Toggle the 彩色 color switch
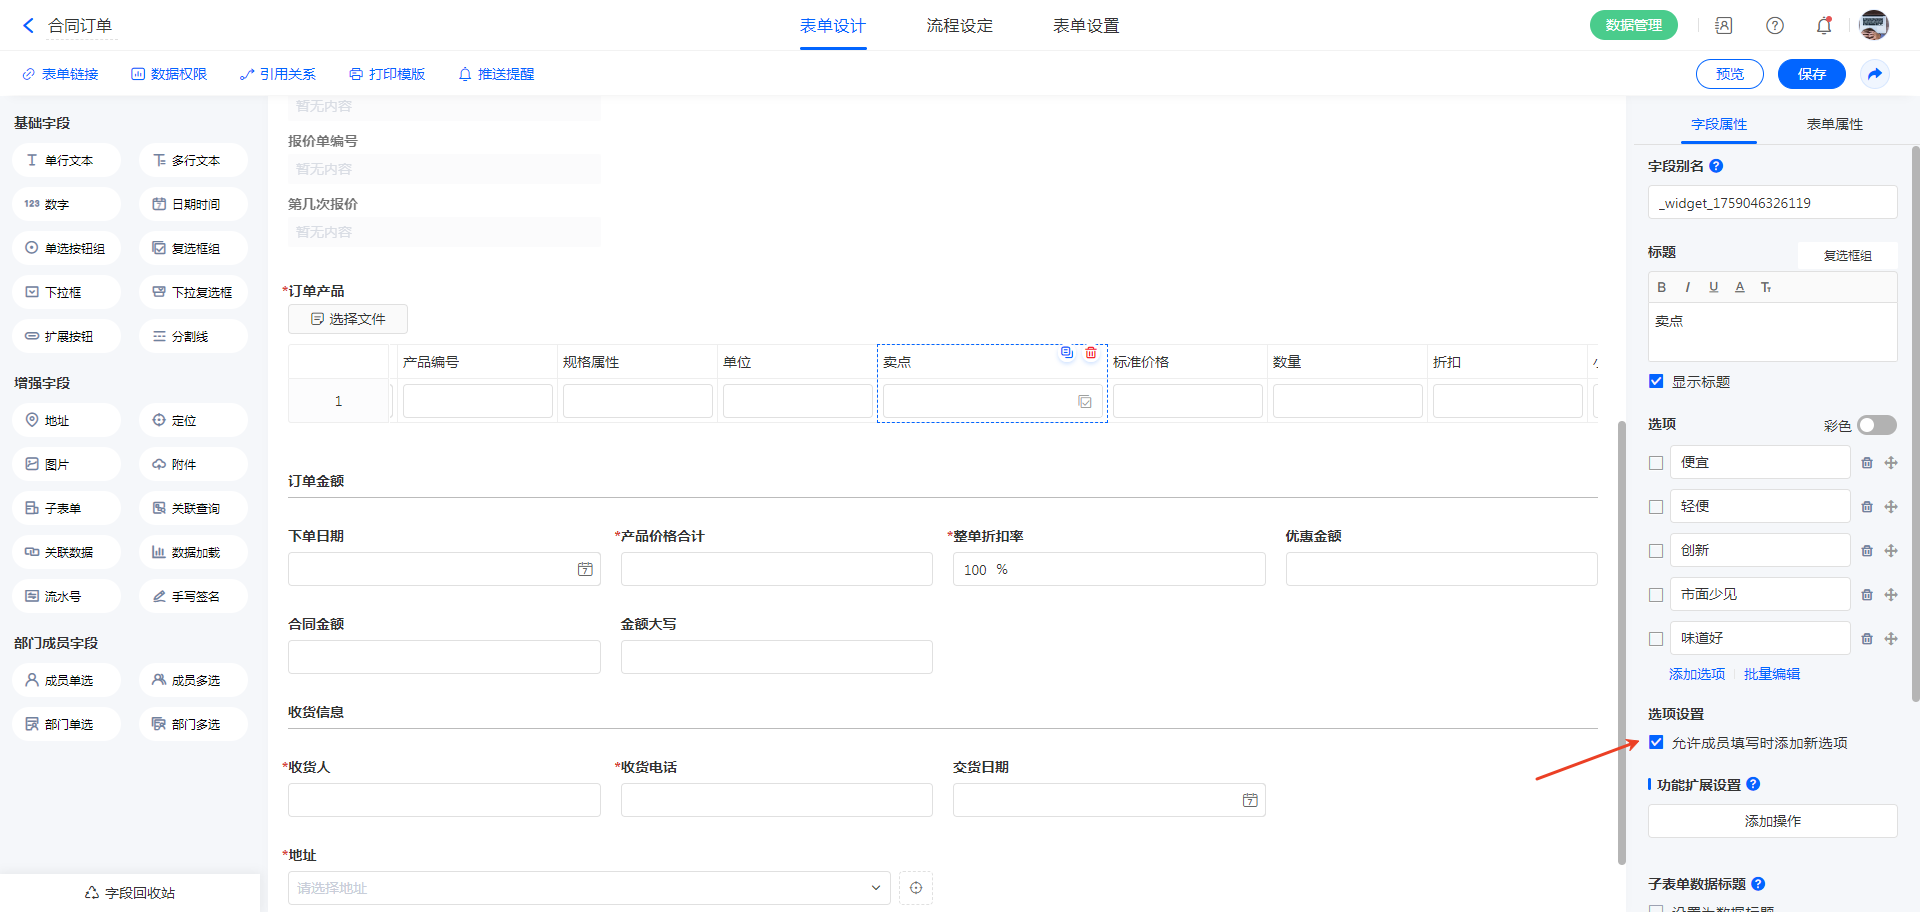Screen dimensions: 1920x912 (1876, 425)
